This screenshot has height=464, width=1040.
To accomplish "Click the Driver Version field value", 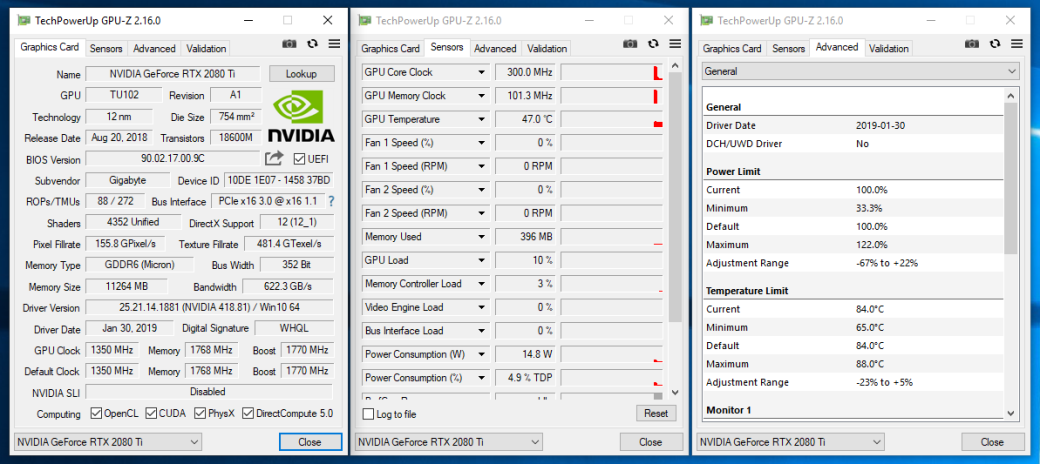I will 210,308.
